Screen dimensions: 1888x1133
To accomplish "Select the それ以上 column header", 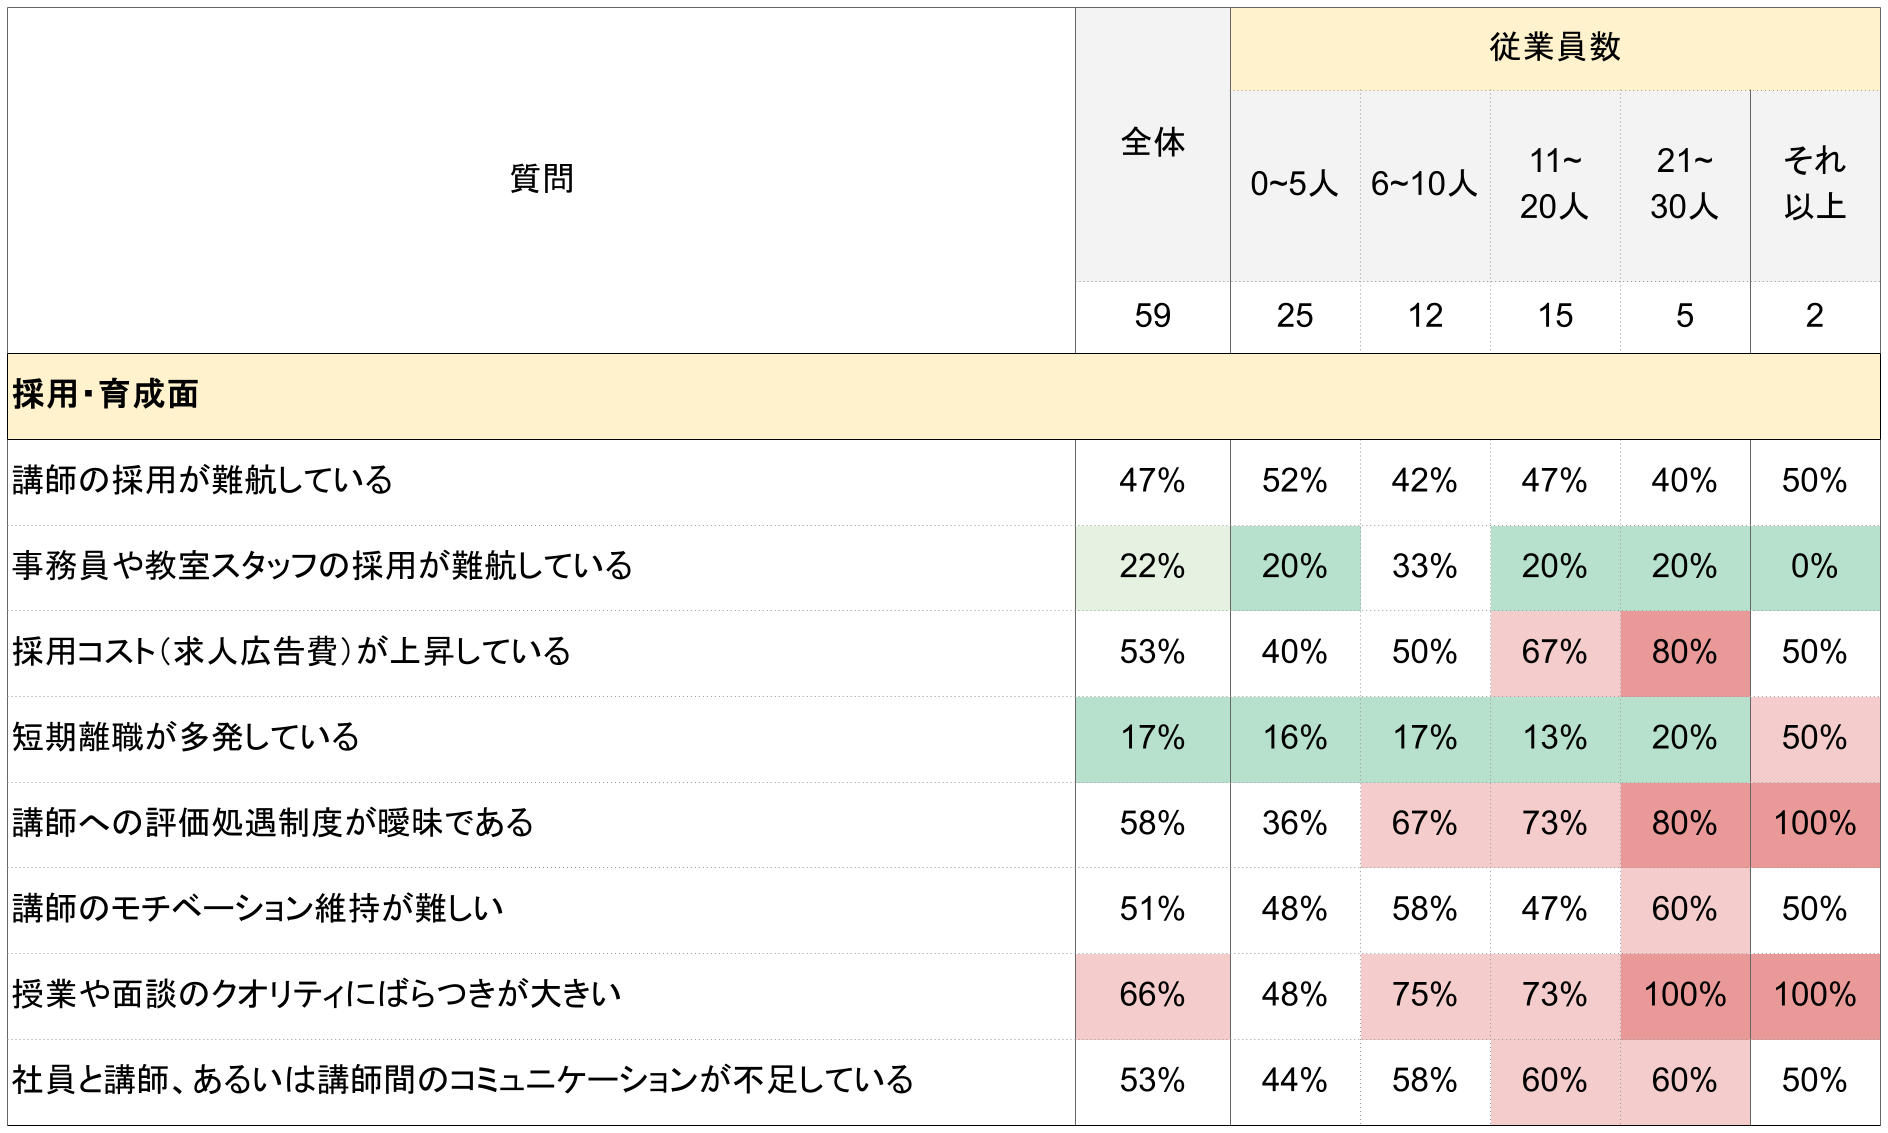I will pyautogui.click(x=1814, y=184).
